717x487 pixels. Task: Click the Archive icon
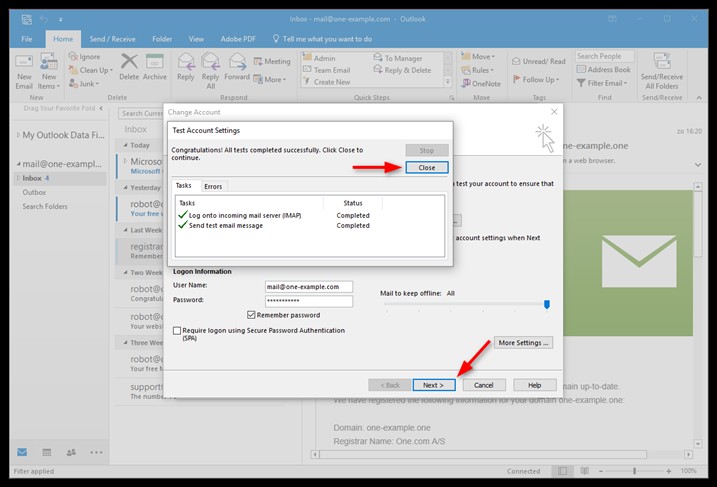tap(155, 61)
